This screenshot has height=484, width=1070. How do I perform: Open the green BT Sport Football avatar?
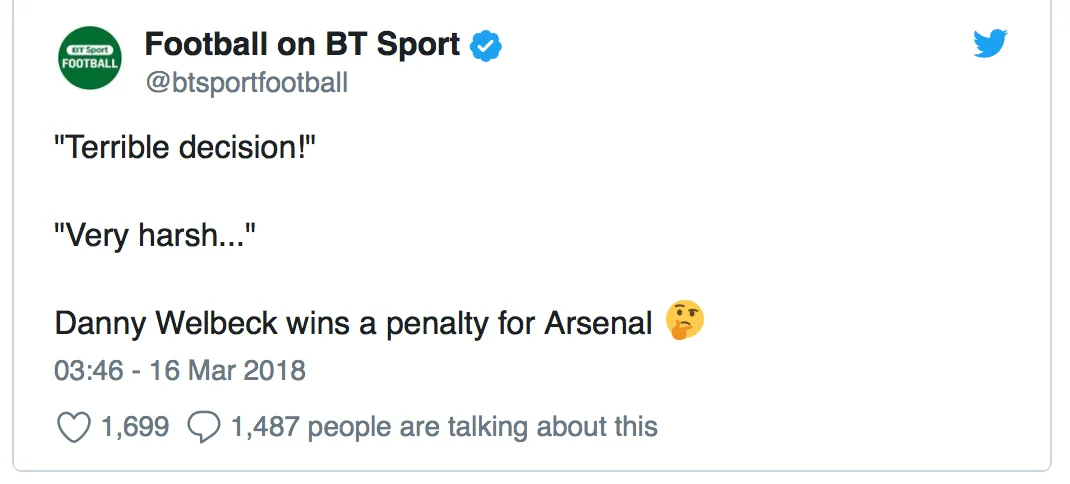point(89,57)
